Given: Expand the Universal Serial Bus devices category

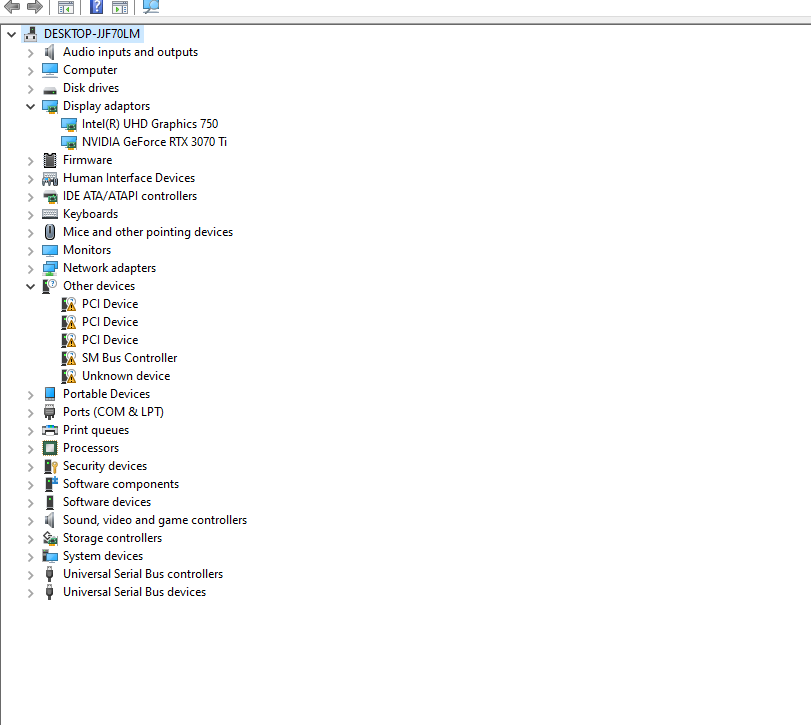Looking at the screenshot, I should [x=31, y=593].
